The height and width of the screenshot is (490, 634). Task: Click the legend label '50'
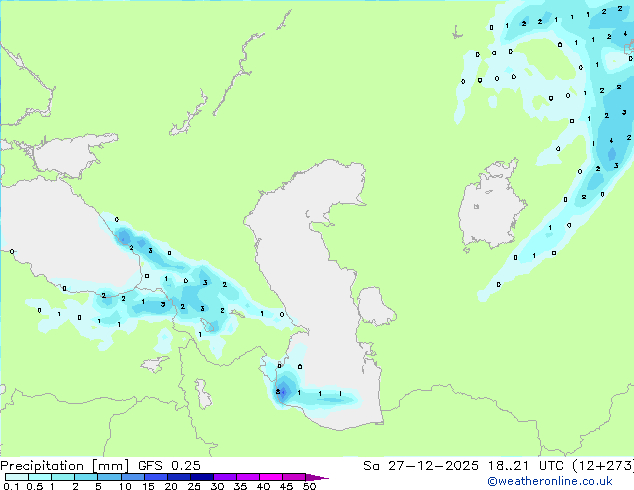point(310,486)
